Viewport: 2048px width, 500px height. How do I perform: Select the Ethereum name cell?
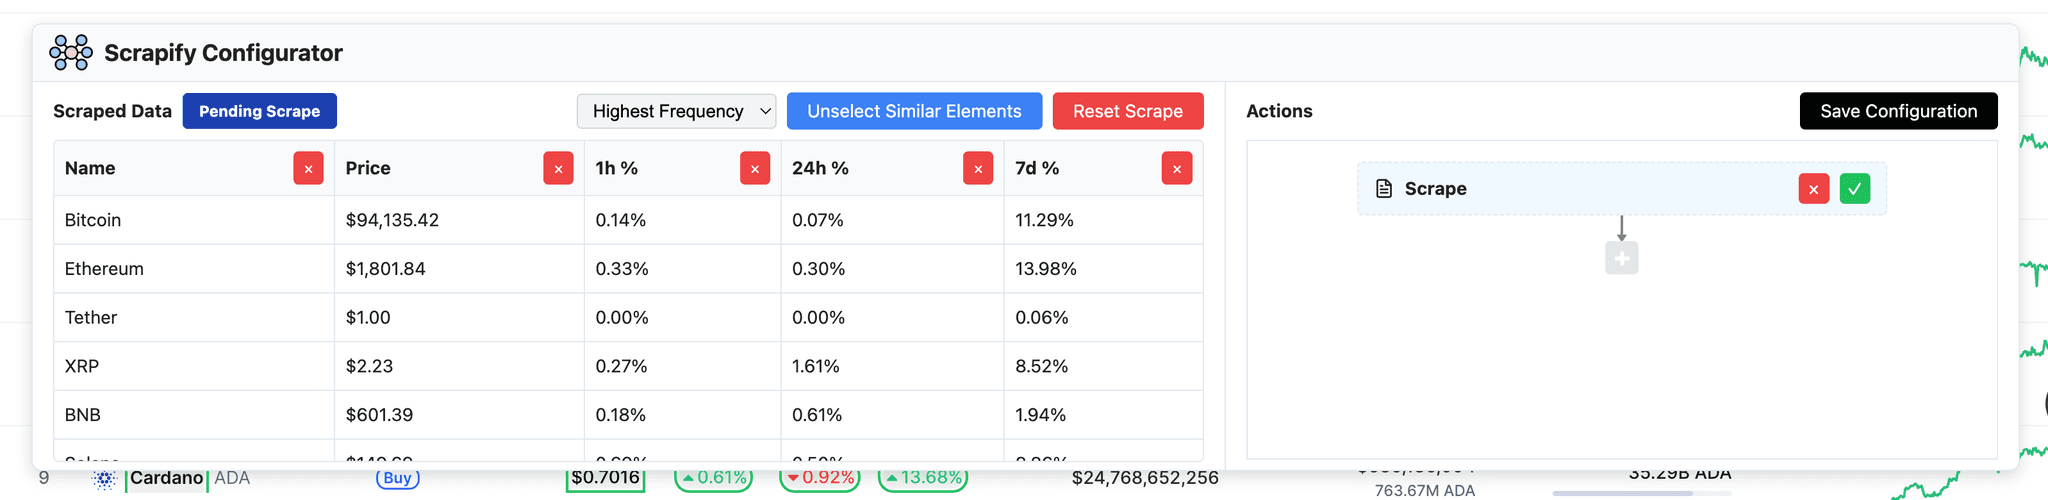[194, 269]
